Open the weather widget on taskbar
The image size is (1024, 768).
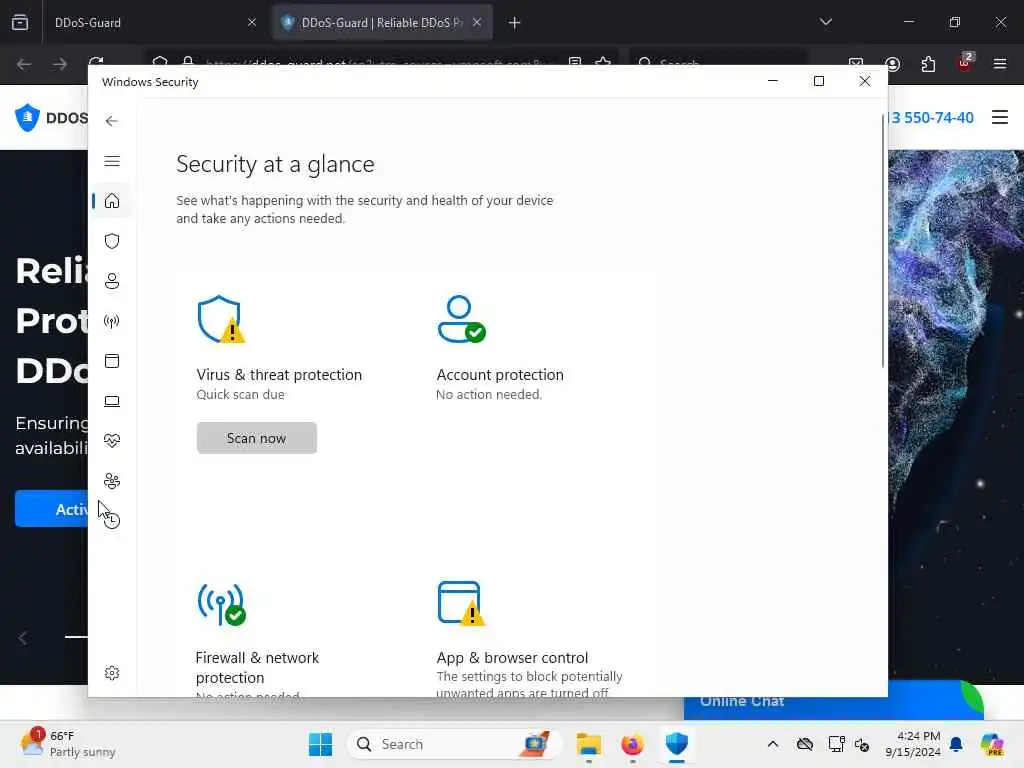coord(68,744)
